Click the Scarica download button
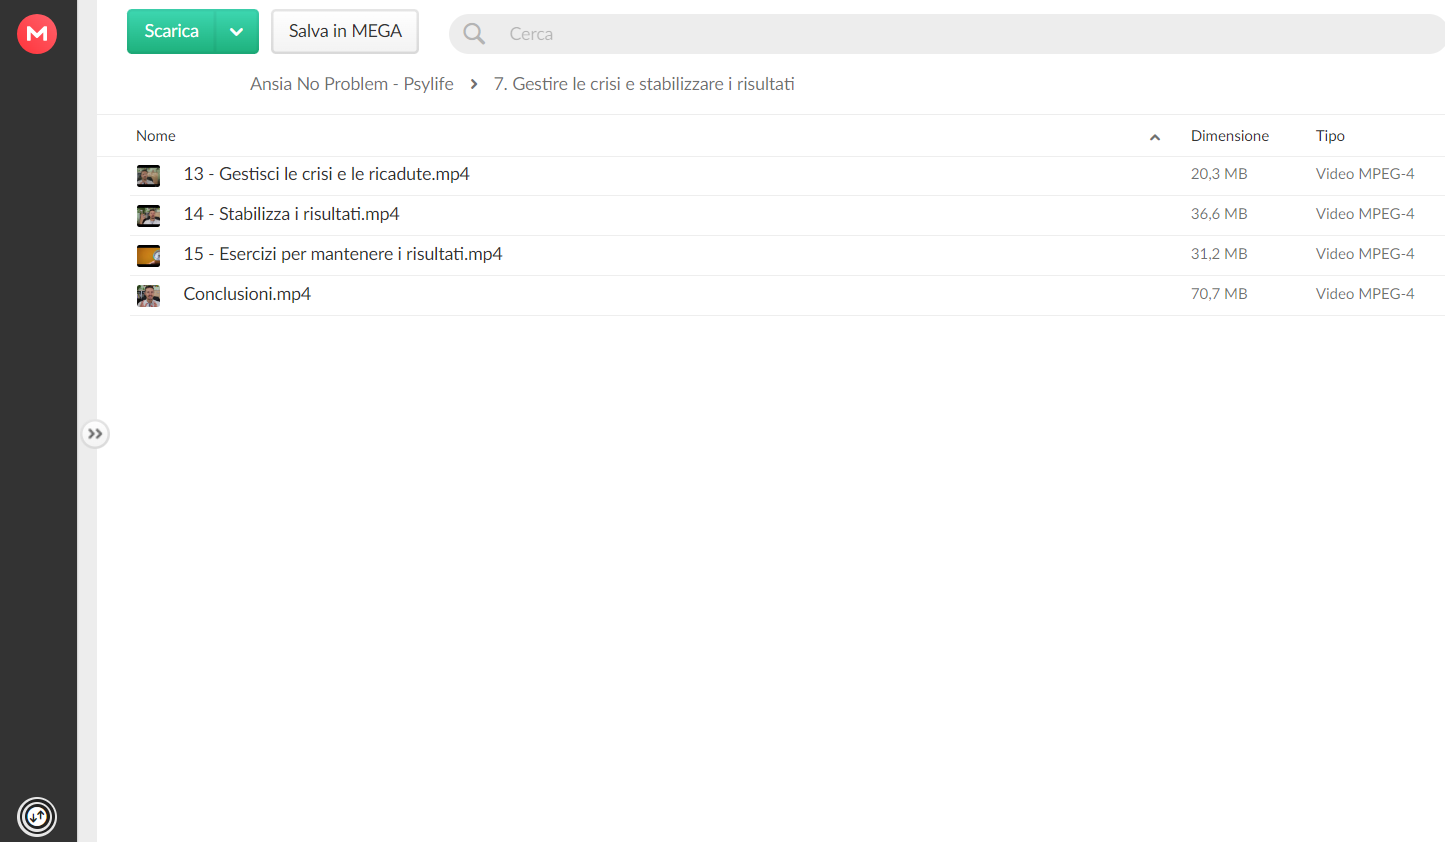Viewport: 1445px width, 842px height. coord(171,31)
